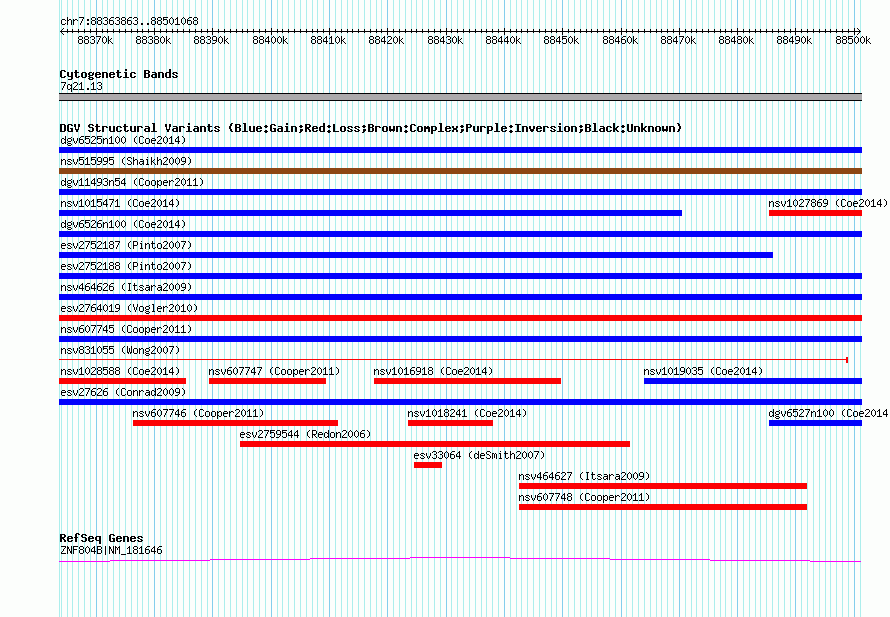Click the nsv607747 (Cooper2011) loss bar
Screen dimensions: 890x617
pos(267,381)
